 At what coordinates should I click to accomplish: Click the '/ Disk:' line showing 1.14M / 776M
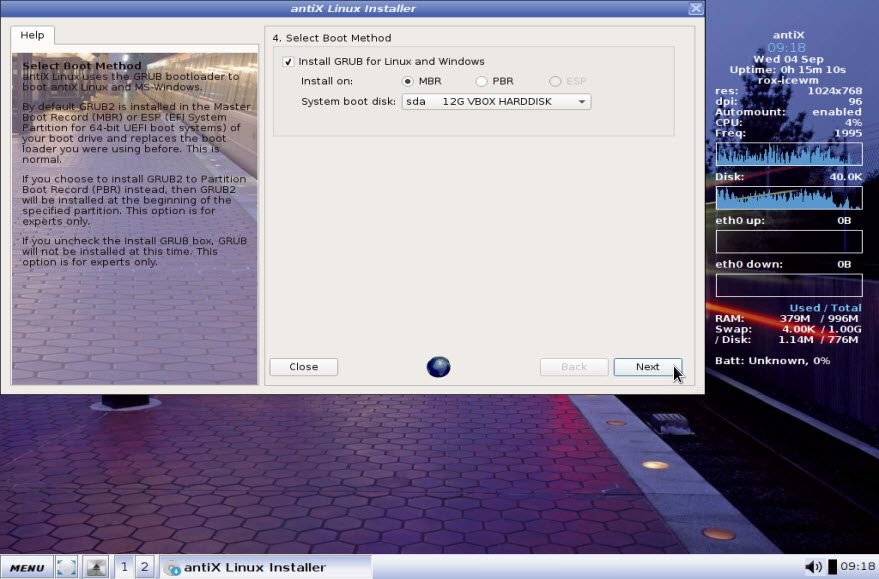(787, 340)
